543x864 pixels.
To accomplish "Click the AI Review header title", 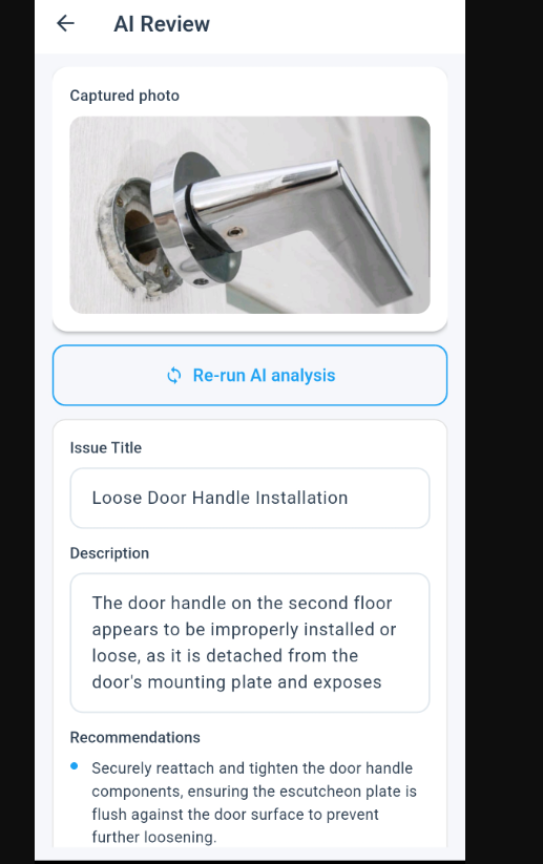I will (x=162, y=24).
